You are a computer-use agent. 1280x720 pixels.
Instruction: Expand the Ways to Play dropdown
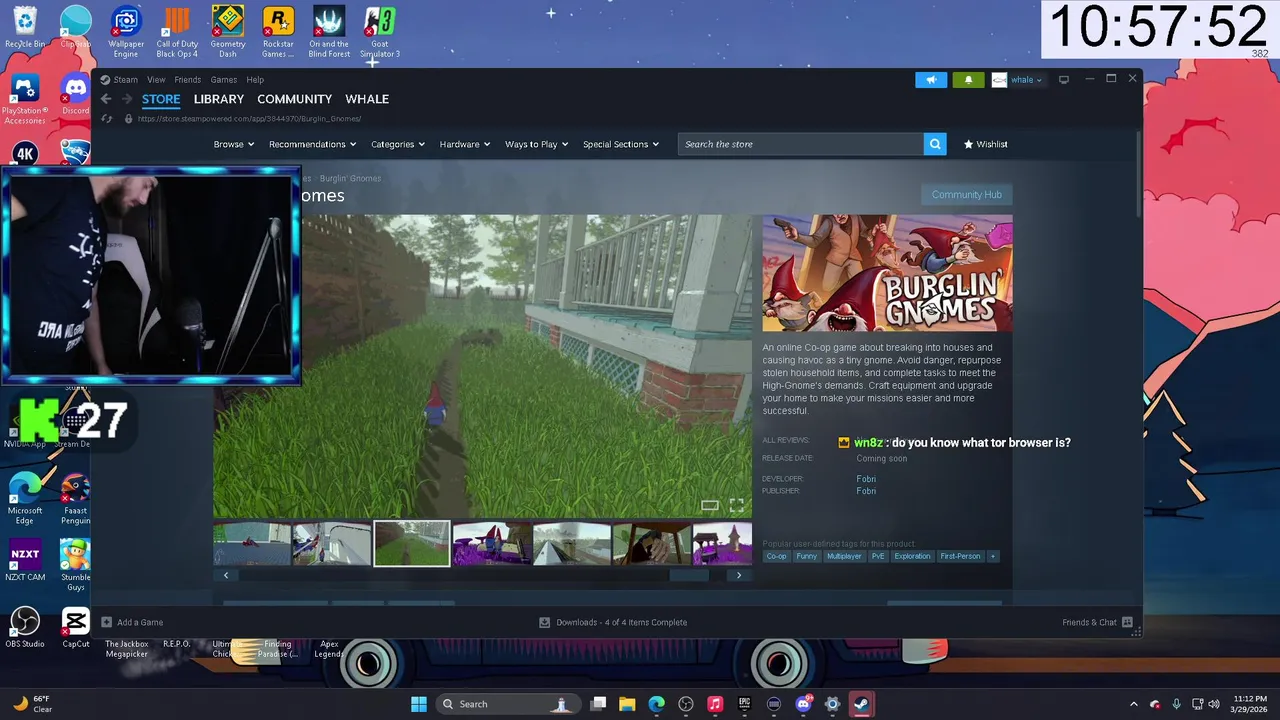click(536, 144)
